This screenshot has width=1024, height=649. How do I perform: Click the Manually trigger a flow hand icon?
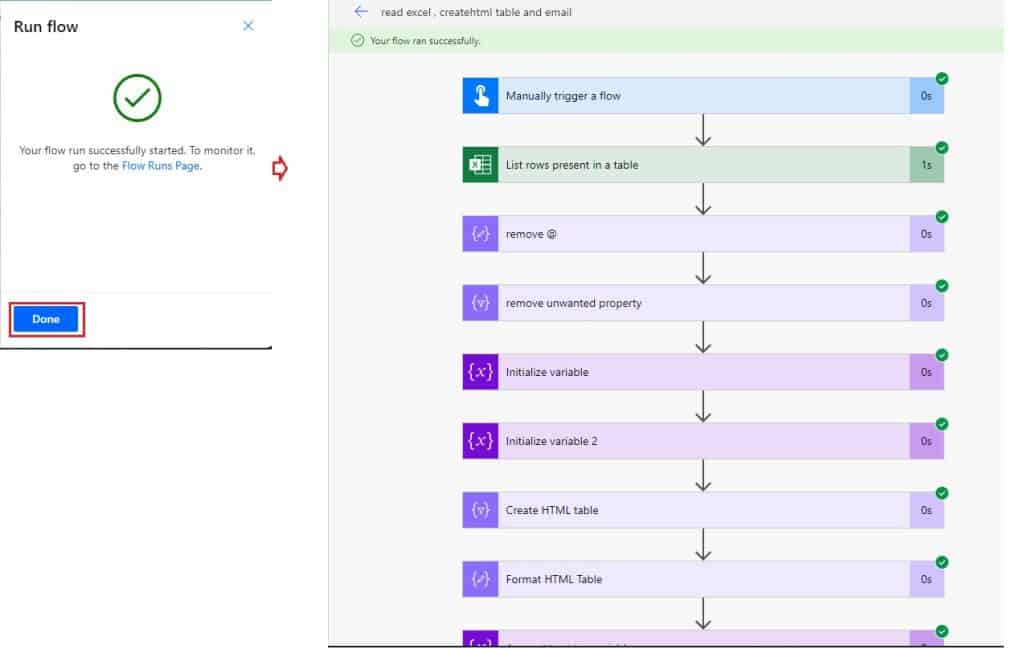point(481,96)
